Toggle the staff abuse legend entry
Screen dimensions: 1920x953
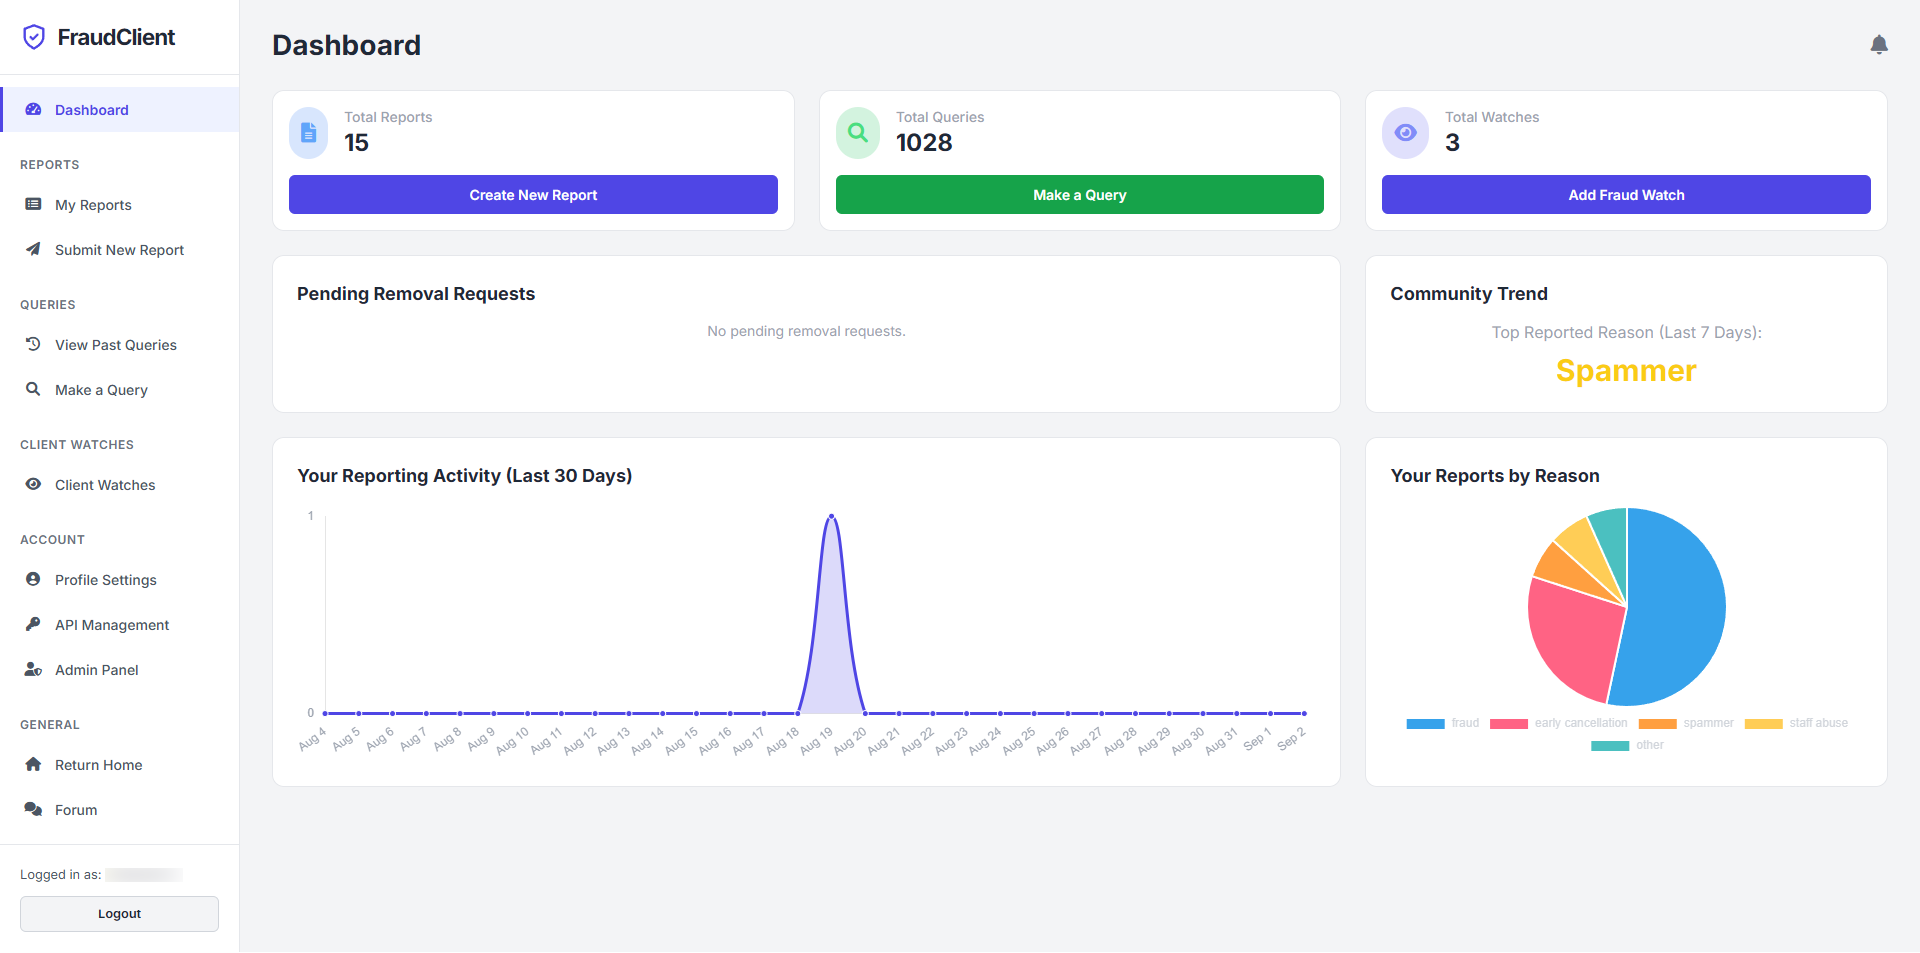click(x=1796, y=723)
